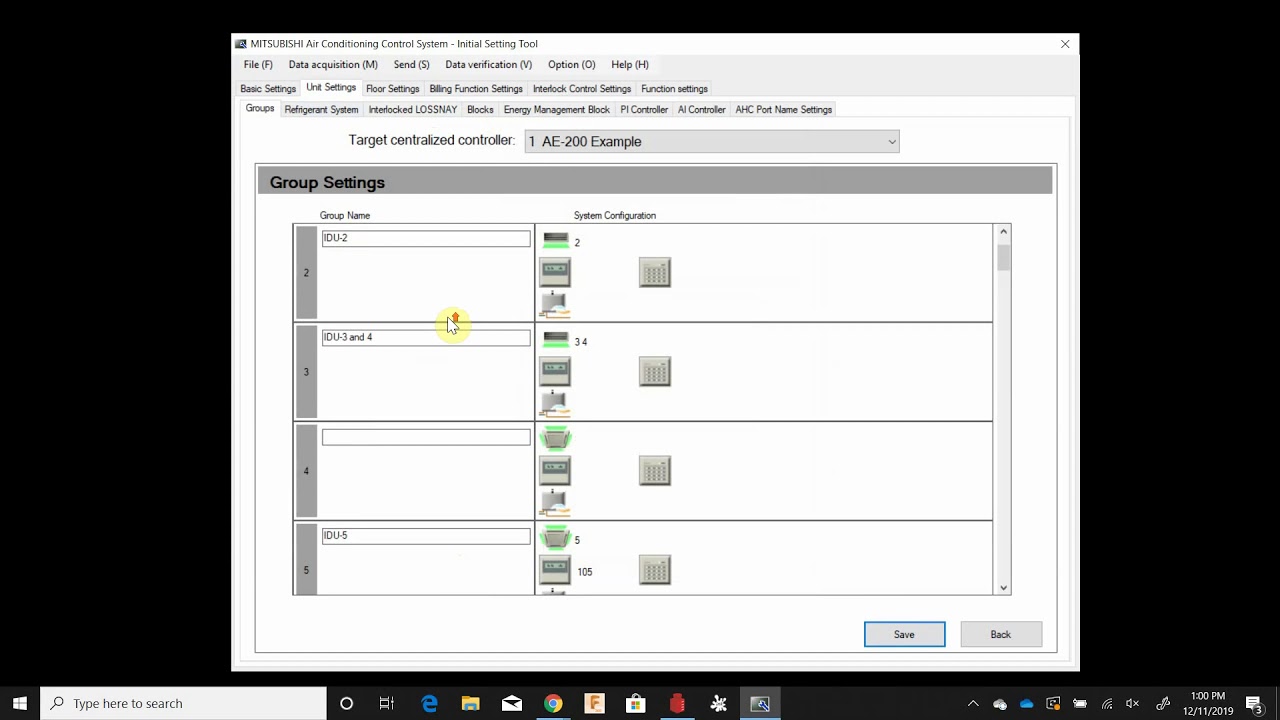This screenshot has width=1280, height=720.
Task: Open the Mail app from the taskbar
Action: (511, 703)
